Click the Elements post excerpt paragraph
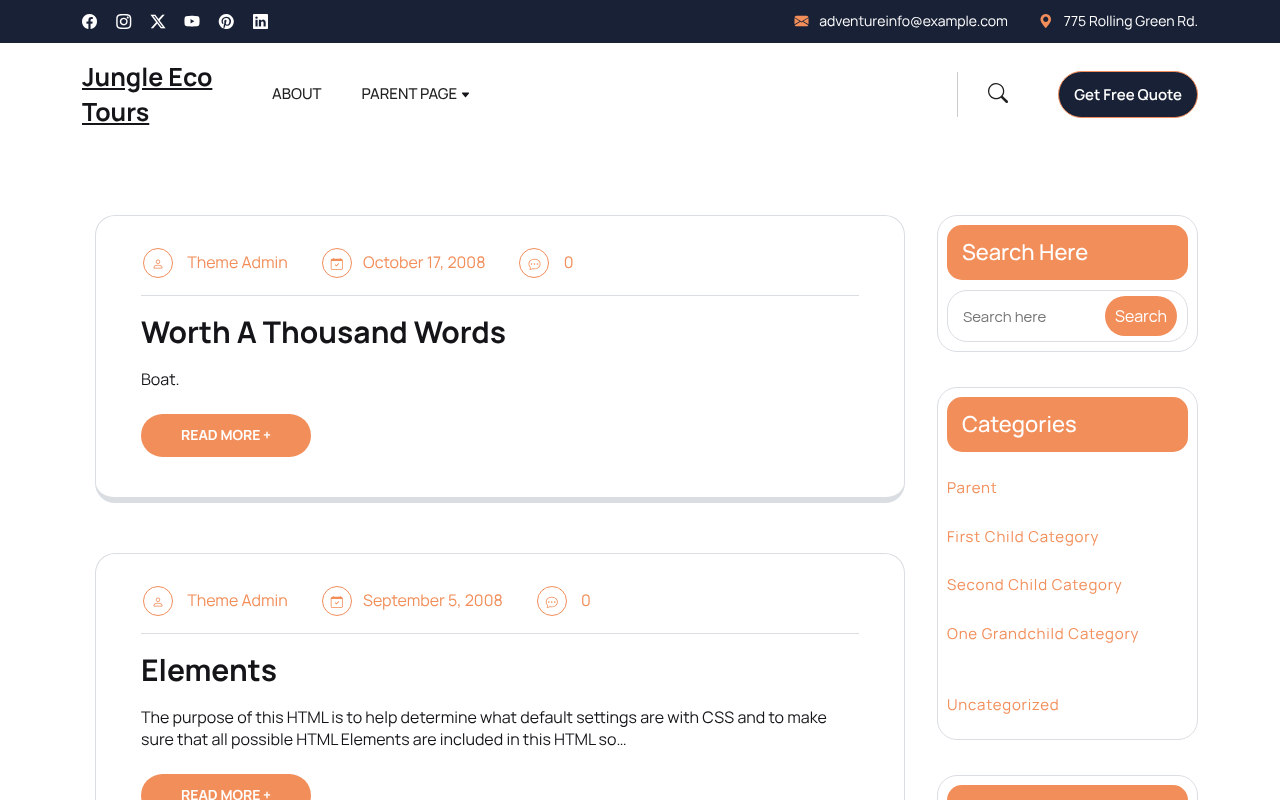1280x800 pixels. pos(484,729)
